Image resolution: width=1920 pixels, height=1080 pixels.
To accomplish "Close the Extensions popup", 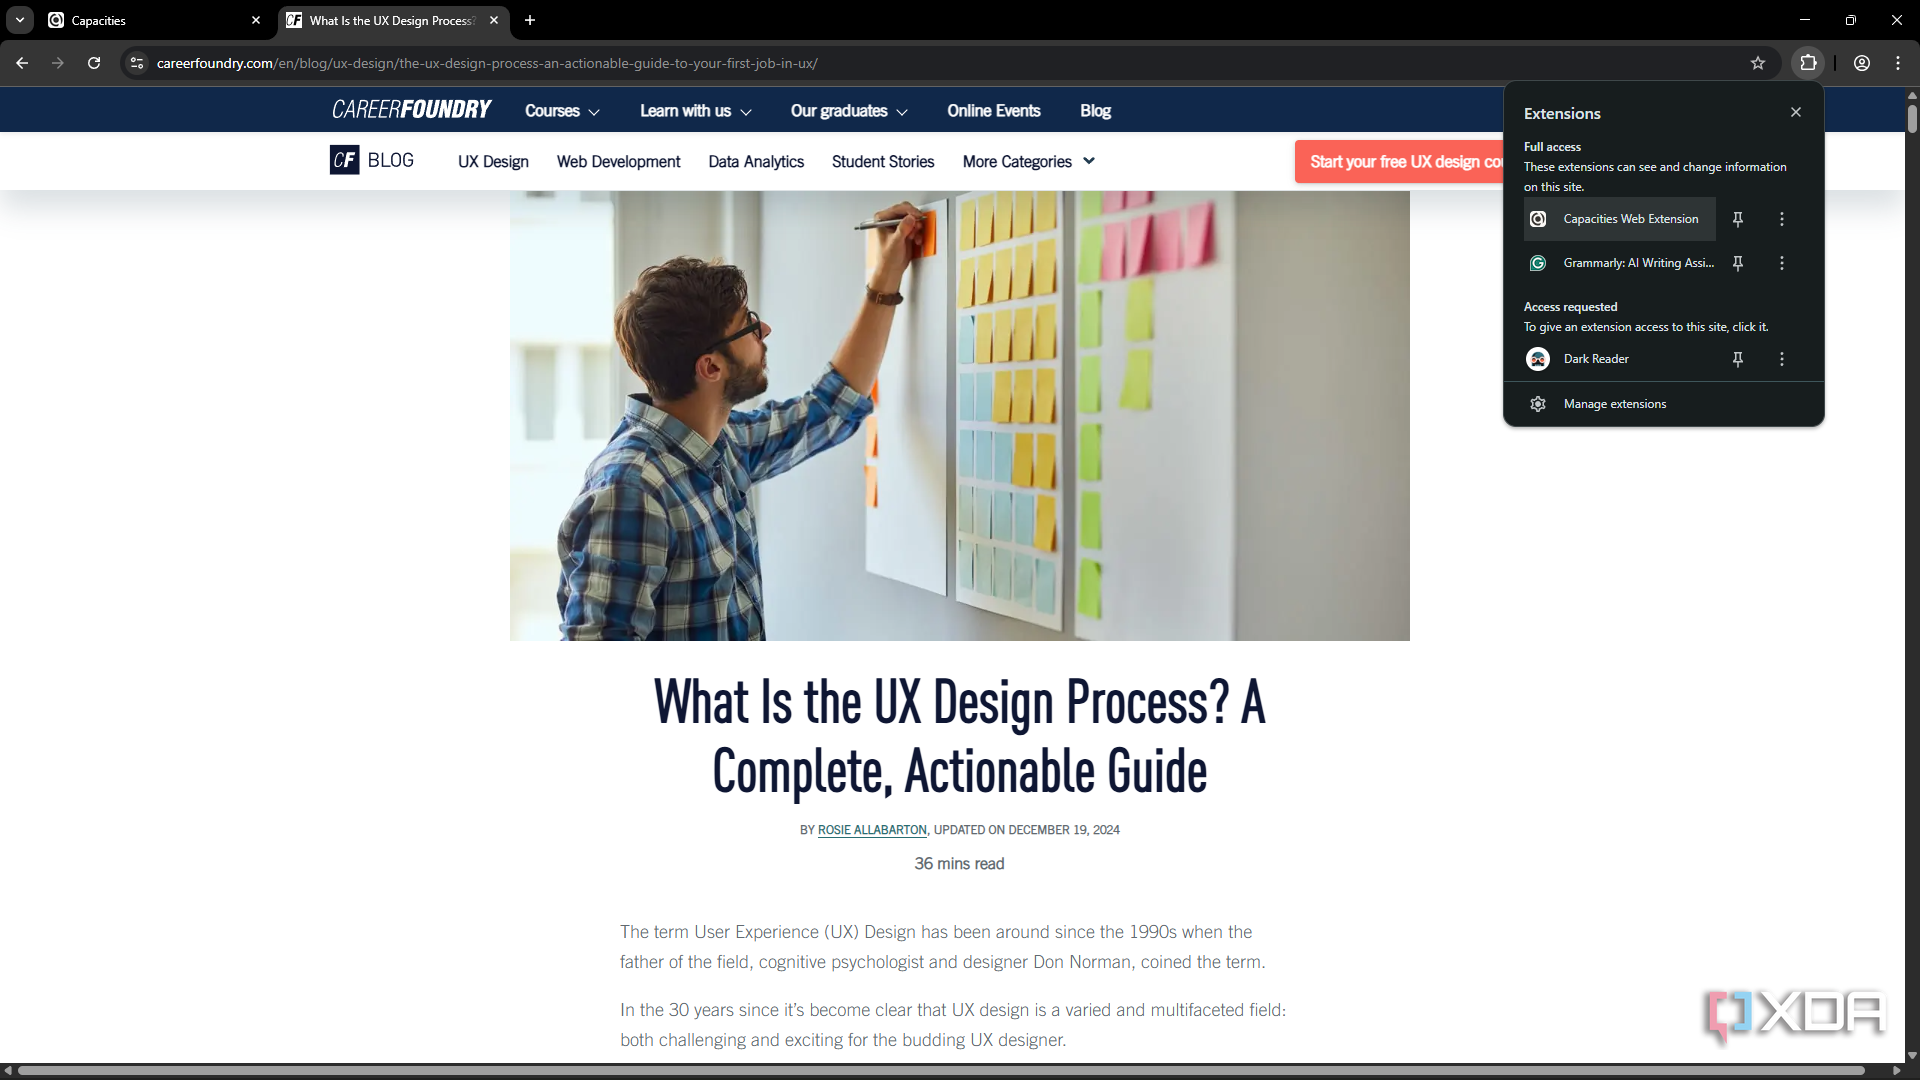I will point(1796,112).
